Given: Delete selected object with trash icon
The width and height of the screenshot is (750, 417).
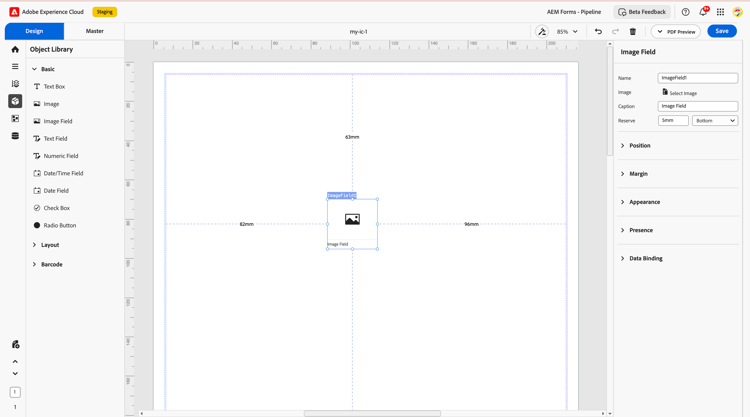Looking at the screenshot, I should point(633,32).
